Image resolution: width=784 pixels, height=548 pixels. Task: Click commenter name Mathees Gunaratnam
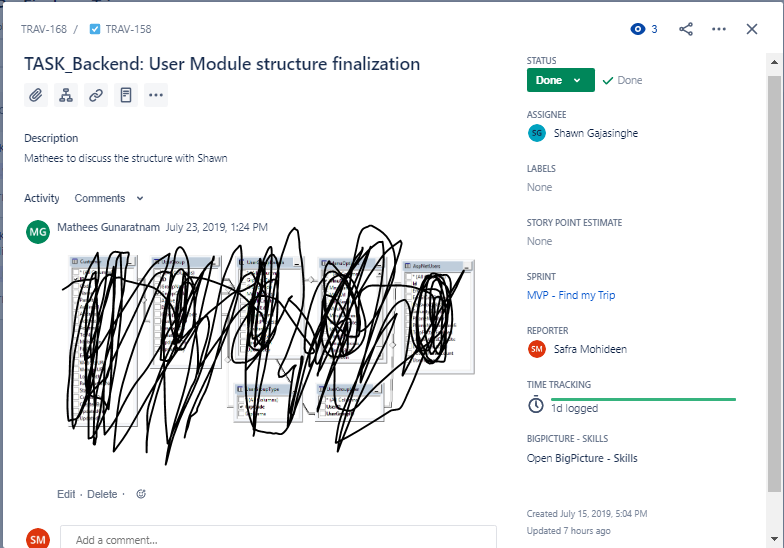click(x=108, y=227)
